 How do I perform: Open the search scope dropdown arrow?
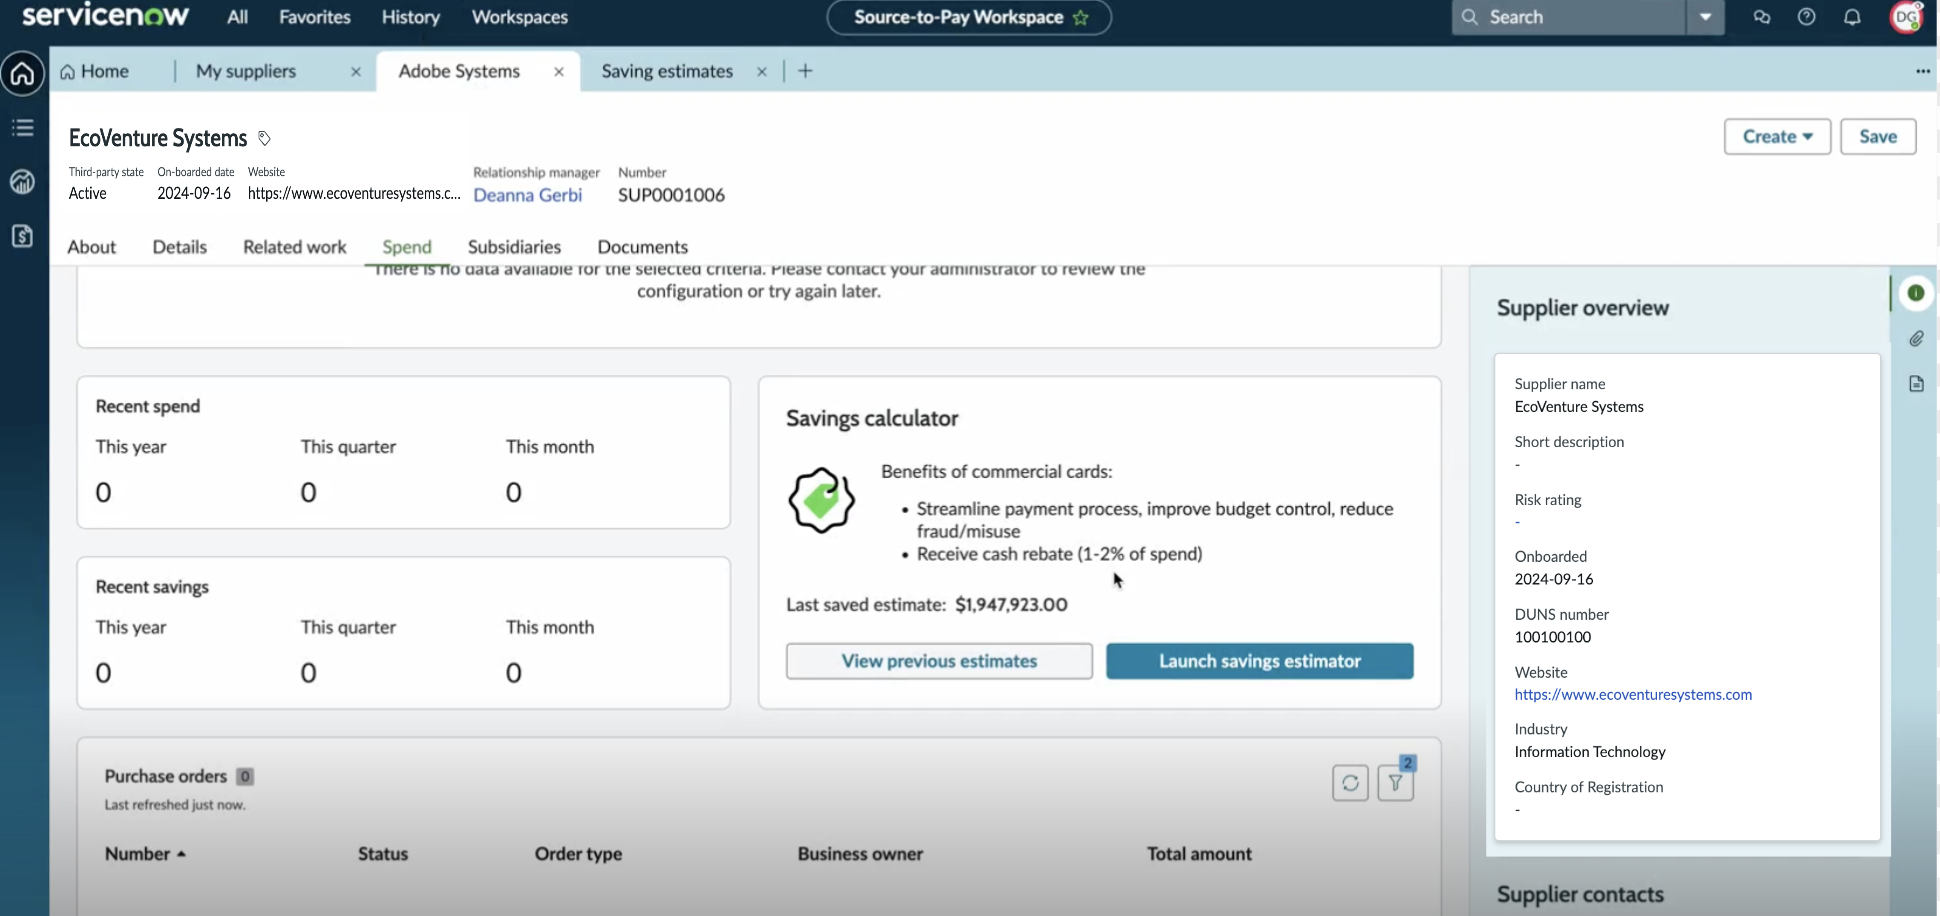pyautogui.click(x=1705, y=17)
